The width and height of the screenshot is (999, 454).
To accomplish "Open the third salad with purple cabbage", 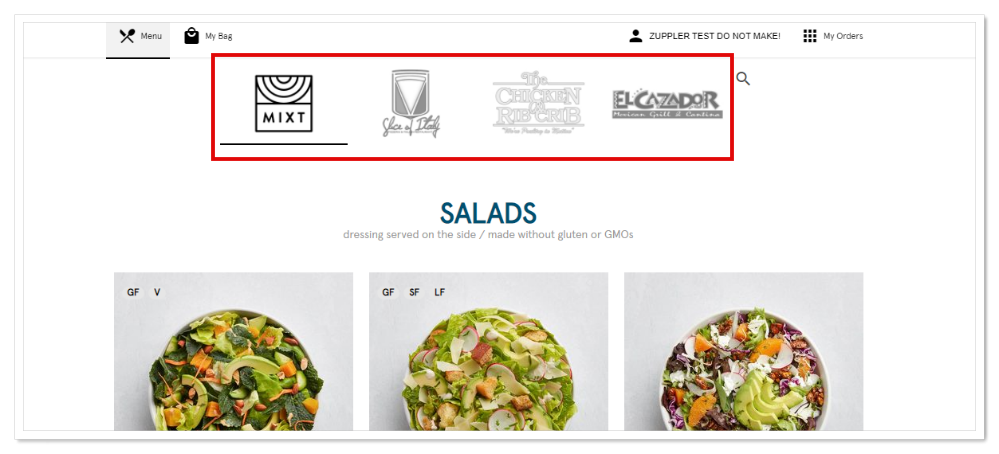I will [744, 351].
